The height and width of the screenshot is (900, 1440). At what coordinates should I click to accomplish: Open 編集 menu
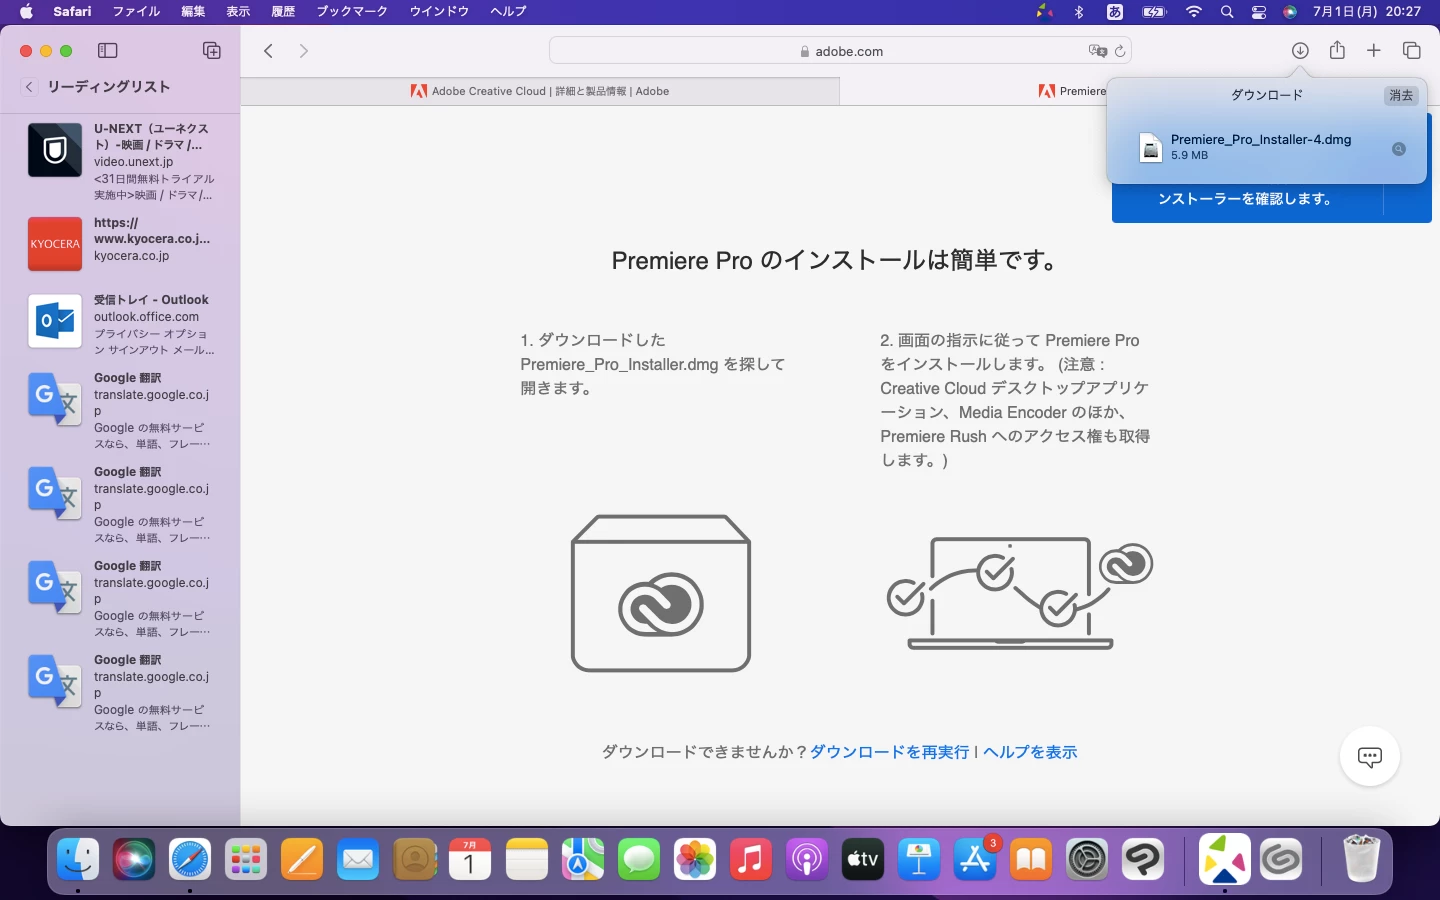pyautogui.click(x=193, y=12)
